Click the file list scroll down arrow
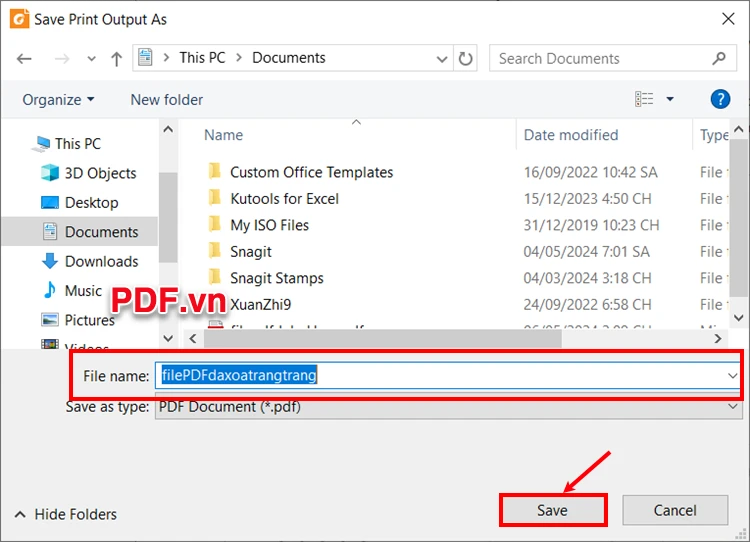This screenshot has height=542, width=750. pos(738,318)
